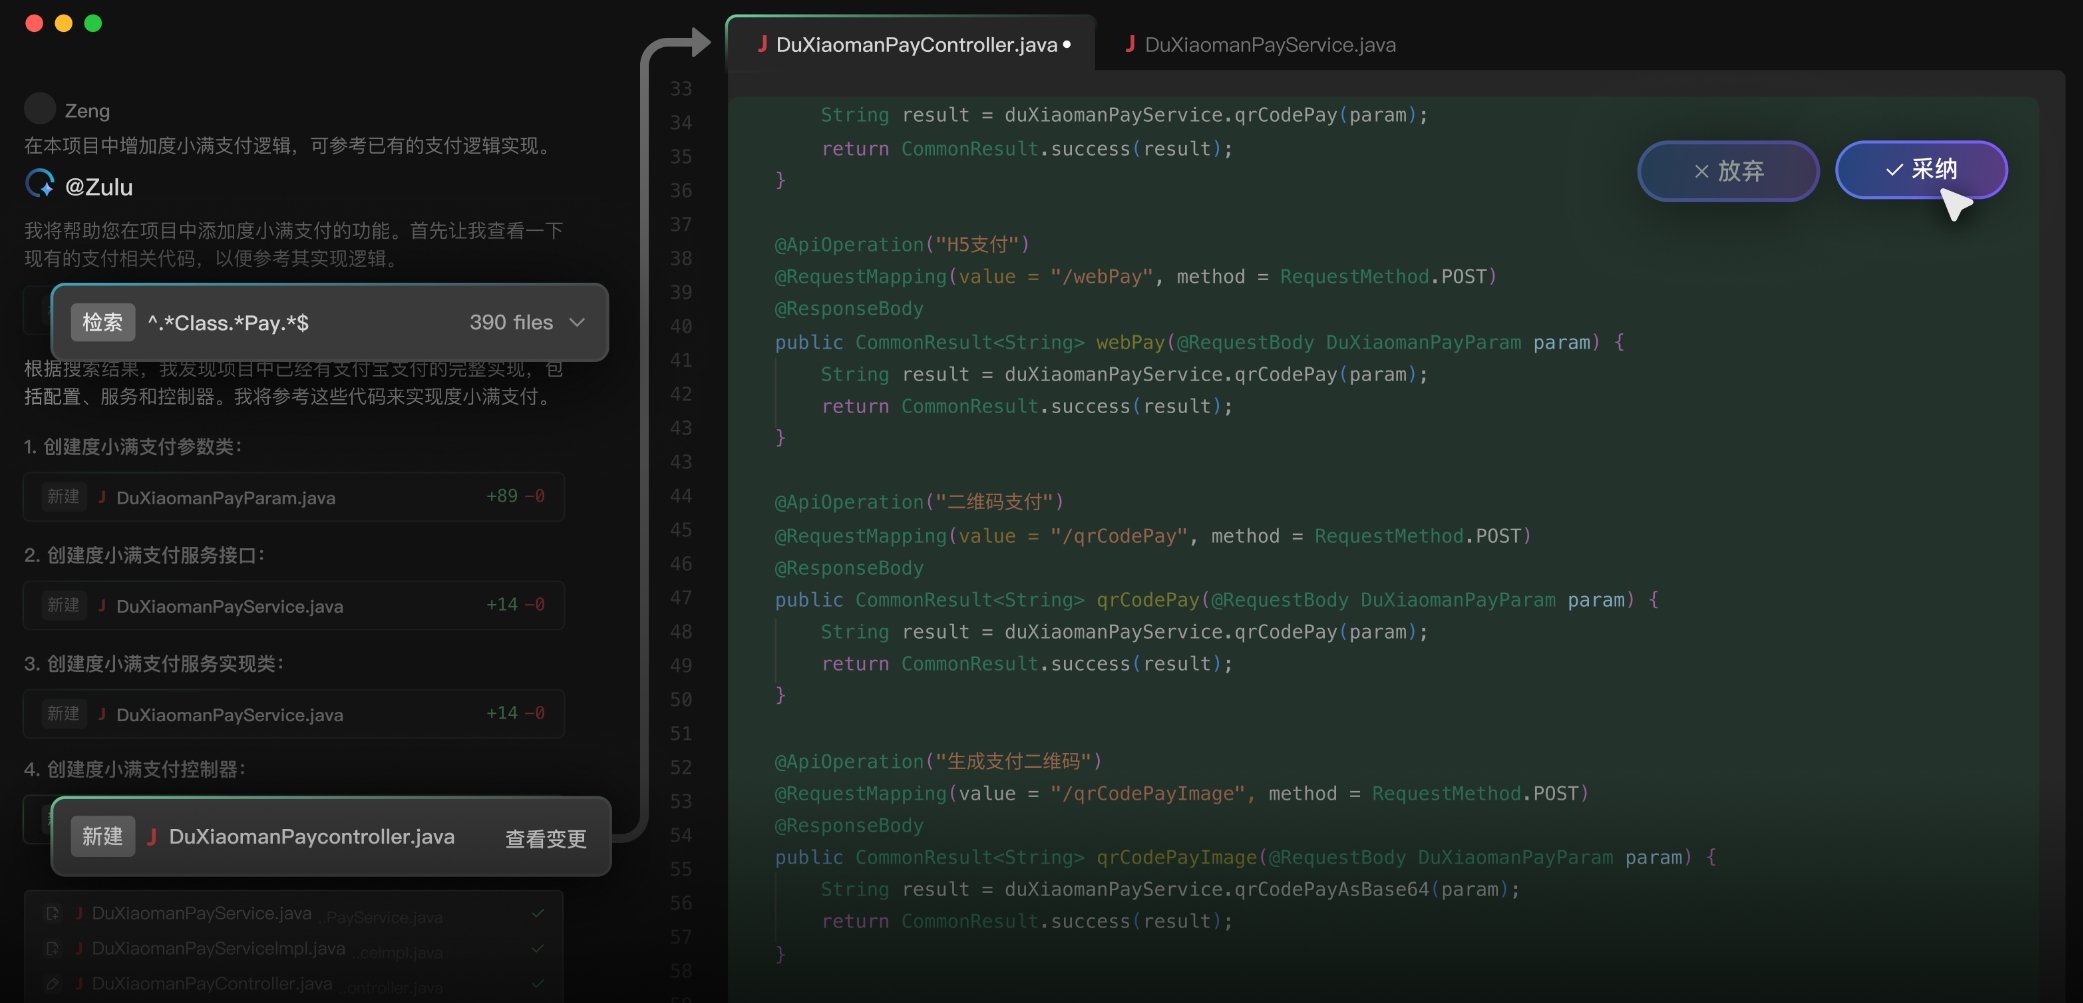Screen dimensions: 2083x1003
Task: Click edit pencil icon beside DuXiaomanPayController.java
Action: tap(52, 984)
